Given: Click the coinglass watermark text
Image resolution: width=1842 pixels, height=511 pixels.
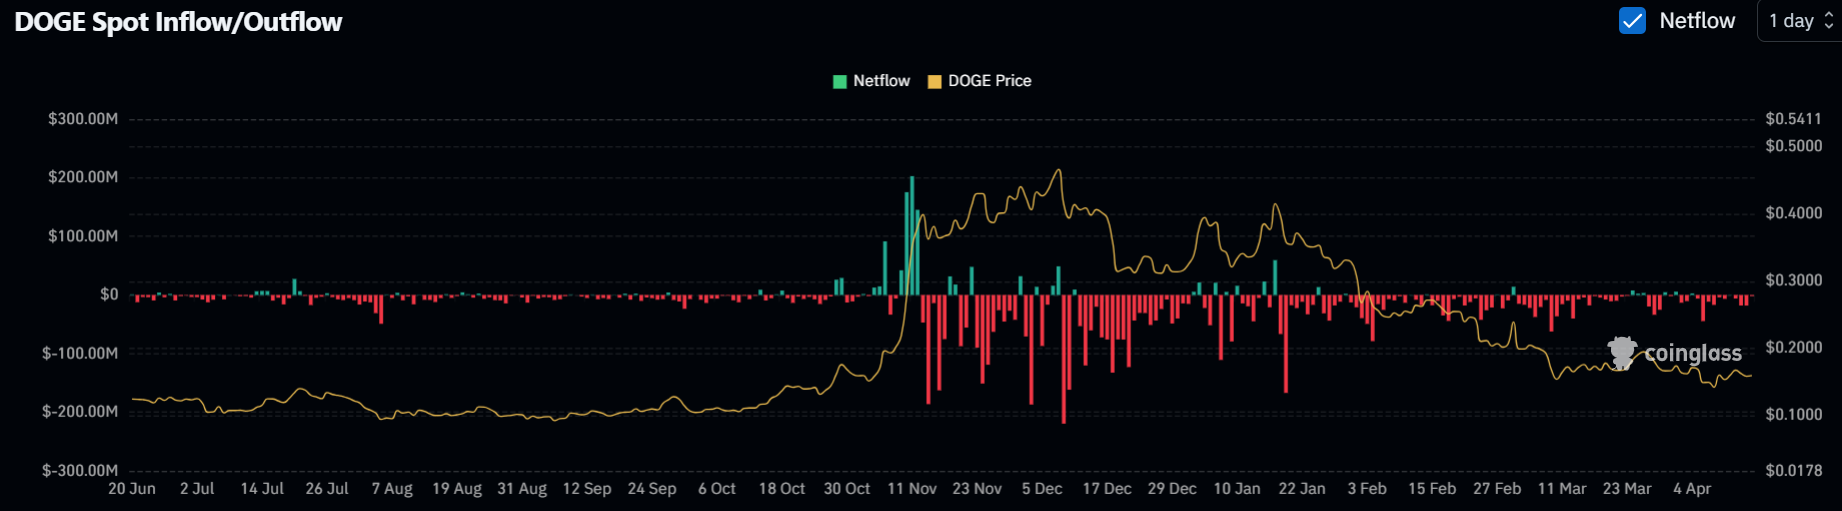Looking at the screenshot, I should (1693, 353).
